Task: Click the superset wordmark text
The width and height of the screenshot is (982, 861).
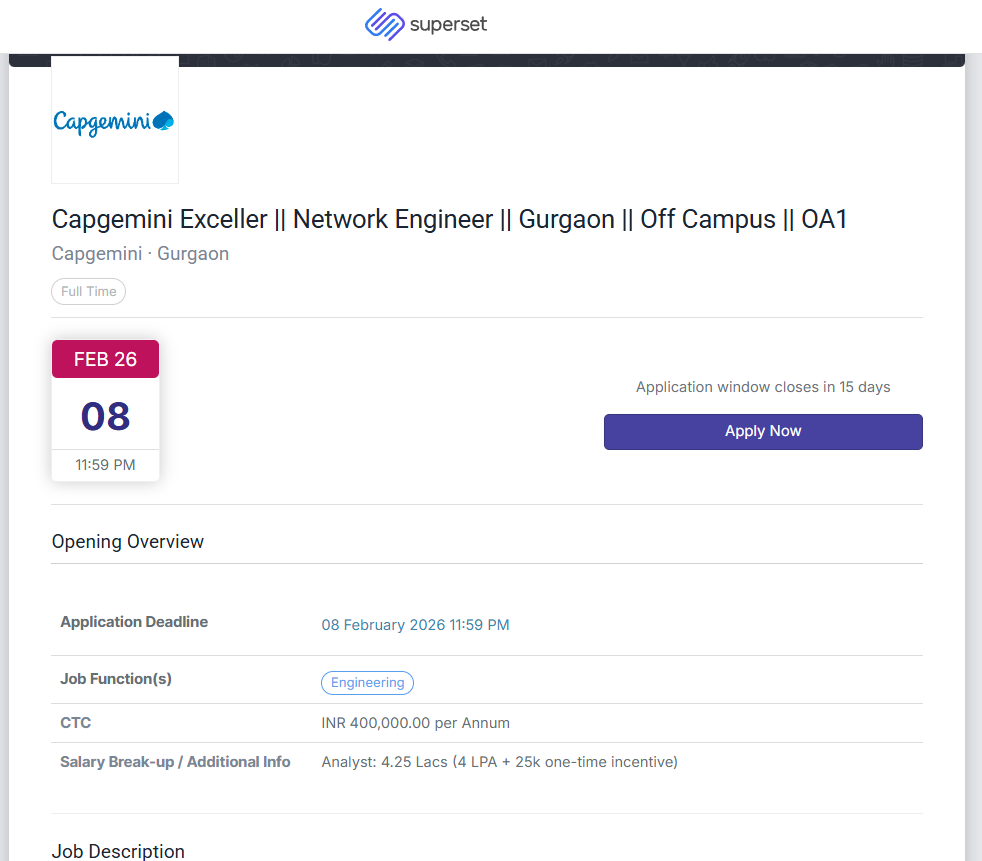Action: (x=448, y=24)
